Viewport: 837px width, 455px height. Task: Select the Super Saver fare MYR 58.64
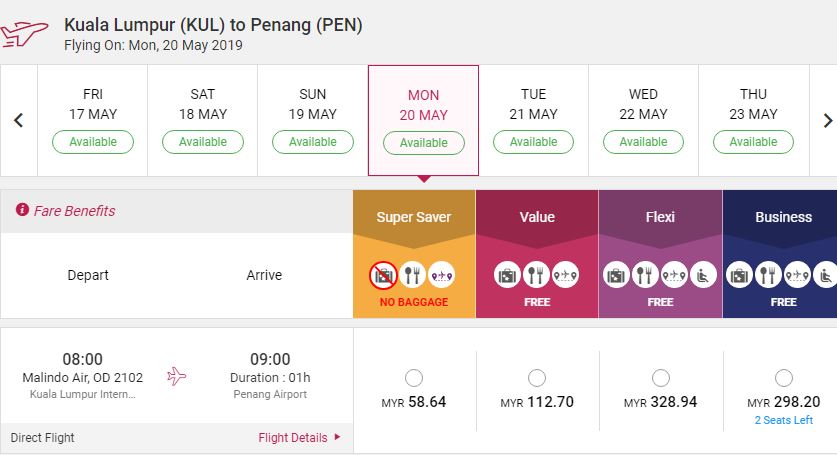click(414, 378)
